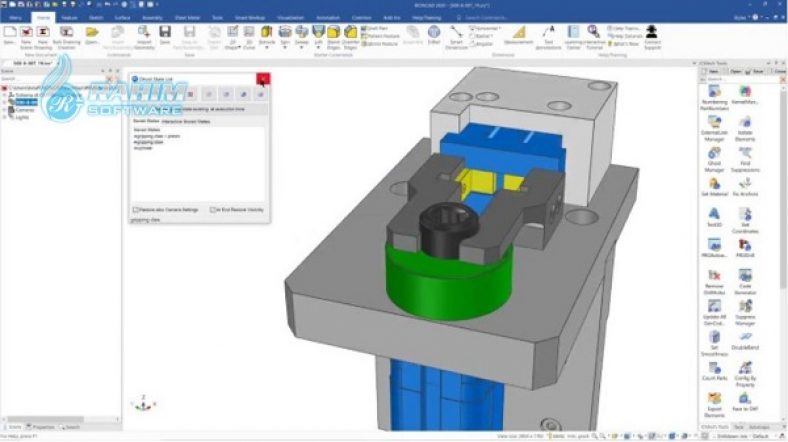Select '#gripping claw + piston' state
The width and height of the screenshot is (788, 442).
click(157, 136)
